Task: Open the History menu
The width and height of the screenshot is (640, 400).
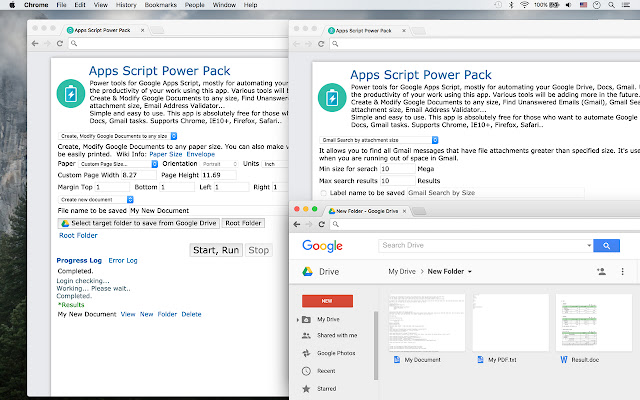Action: (126, 5)
